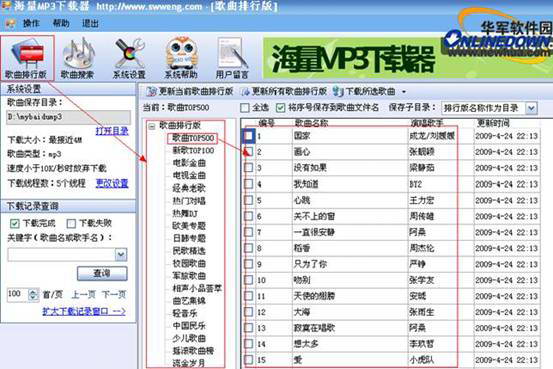Select 热门对唱 in the tree

pyautogui.click(x=189, y=201)
